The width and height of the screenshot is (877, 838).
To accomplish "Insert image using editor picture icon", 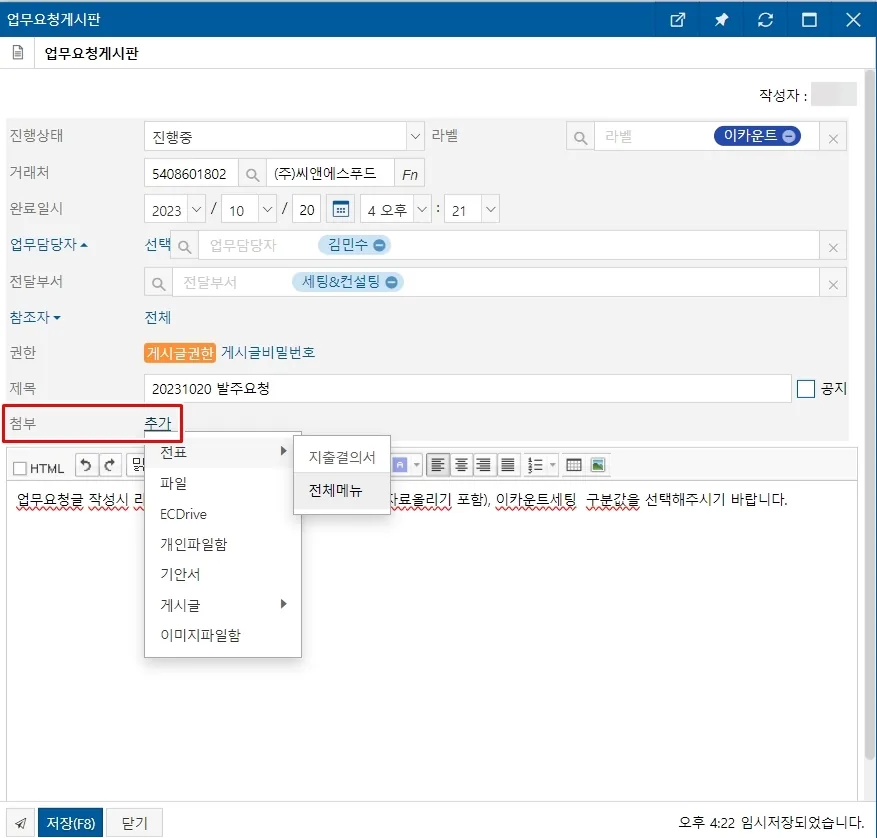I will (597, 465).
